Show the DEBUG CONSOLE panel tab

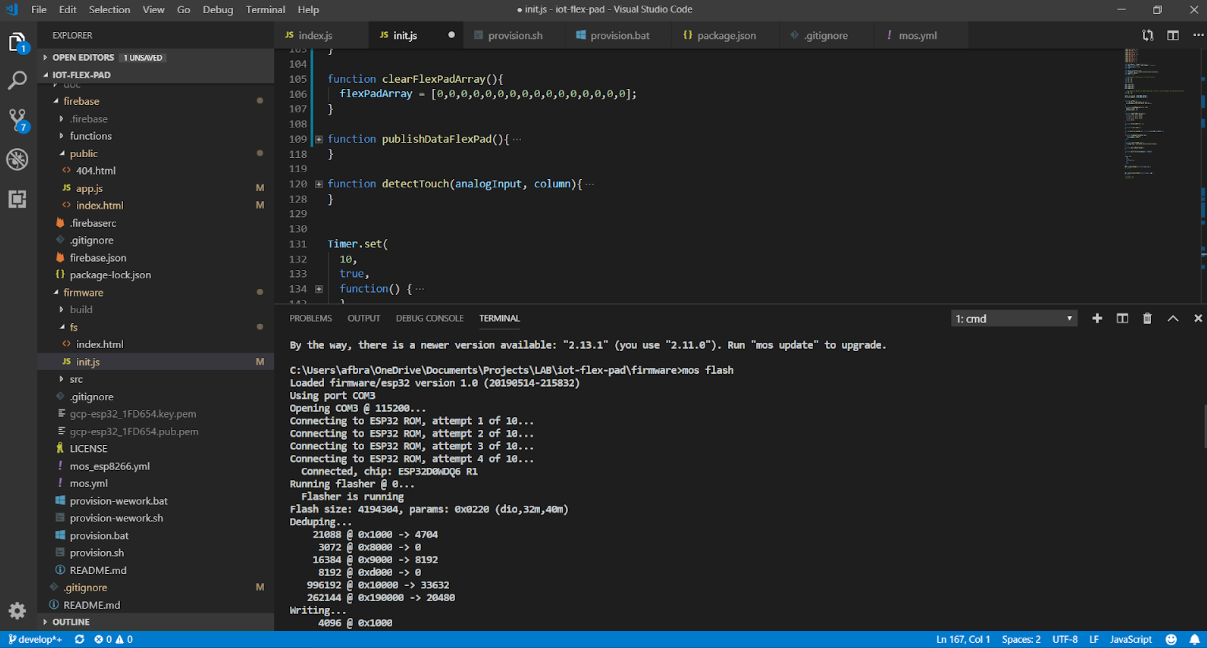tap(430, 318)
